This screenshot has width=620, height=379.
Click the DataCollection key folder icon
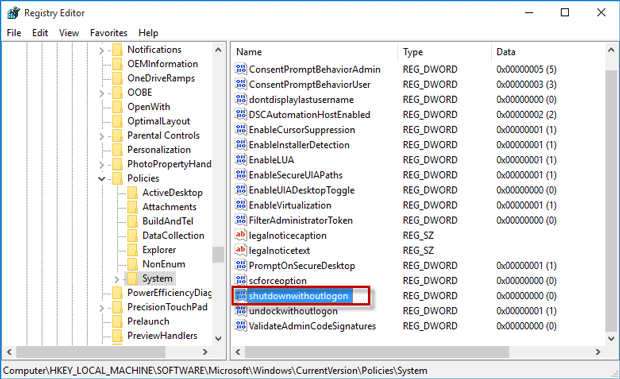(x=132, y=236)
